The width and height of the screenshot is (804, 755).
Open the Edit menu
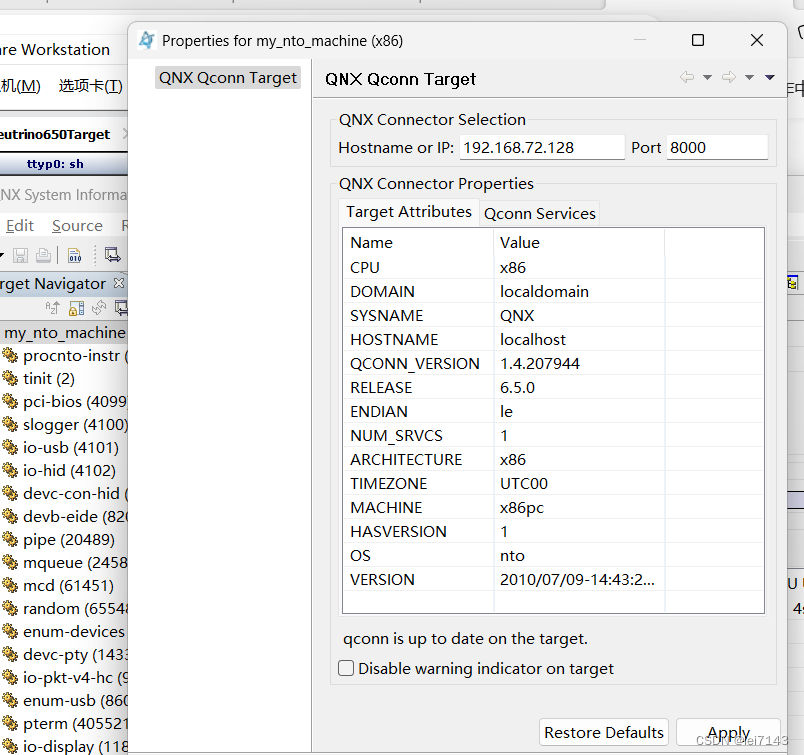pos(19,225)
